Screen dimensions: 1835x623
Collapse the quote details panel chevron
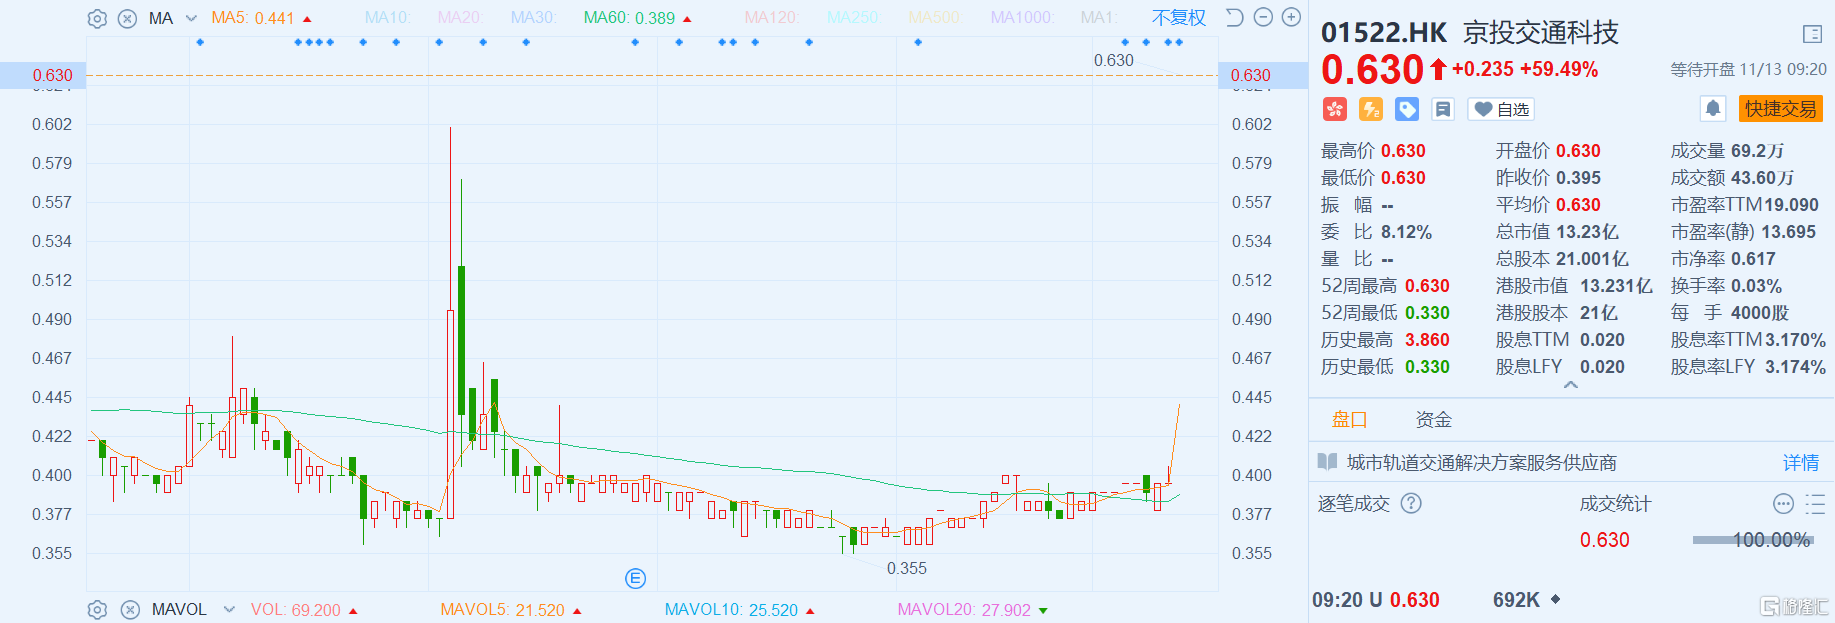pyautogui.click(x=1571, y=385)
